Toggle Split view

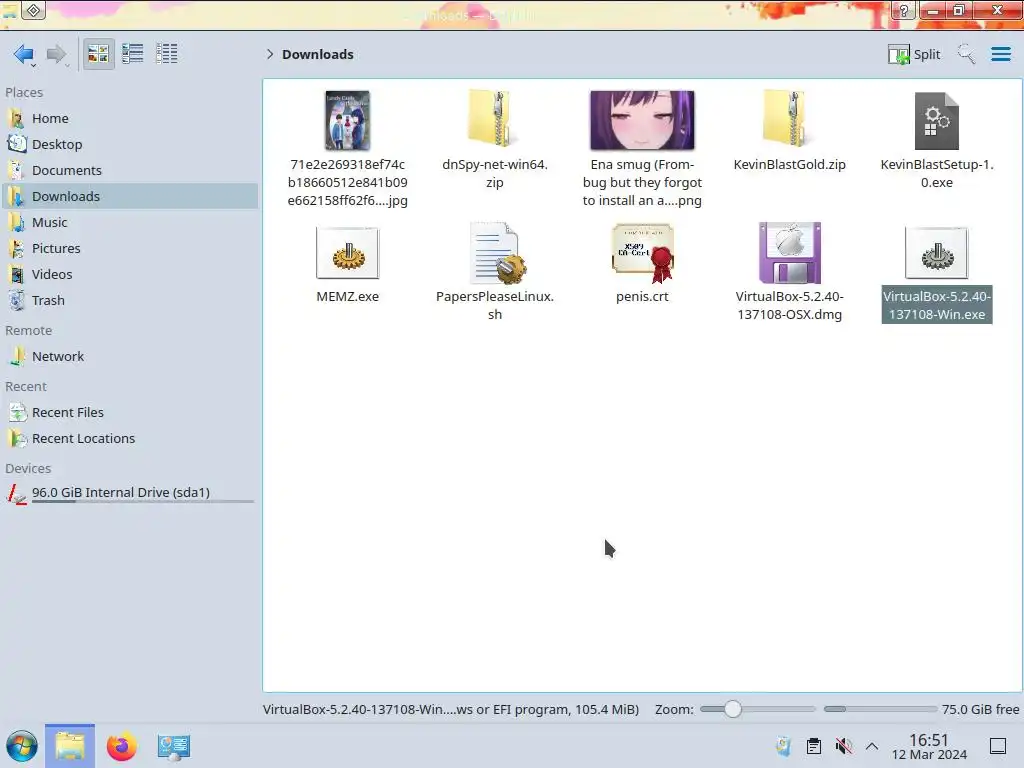point(914,54)
